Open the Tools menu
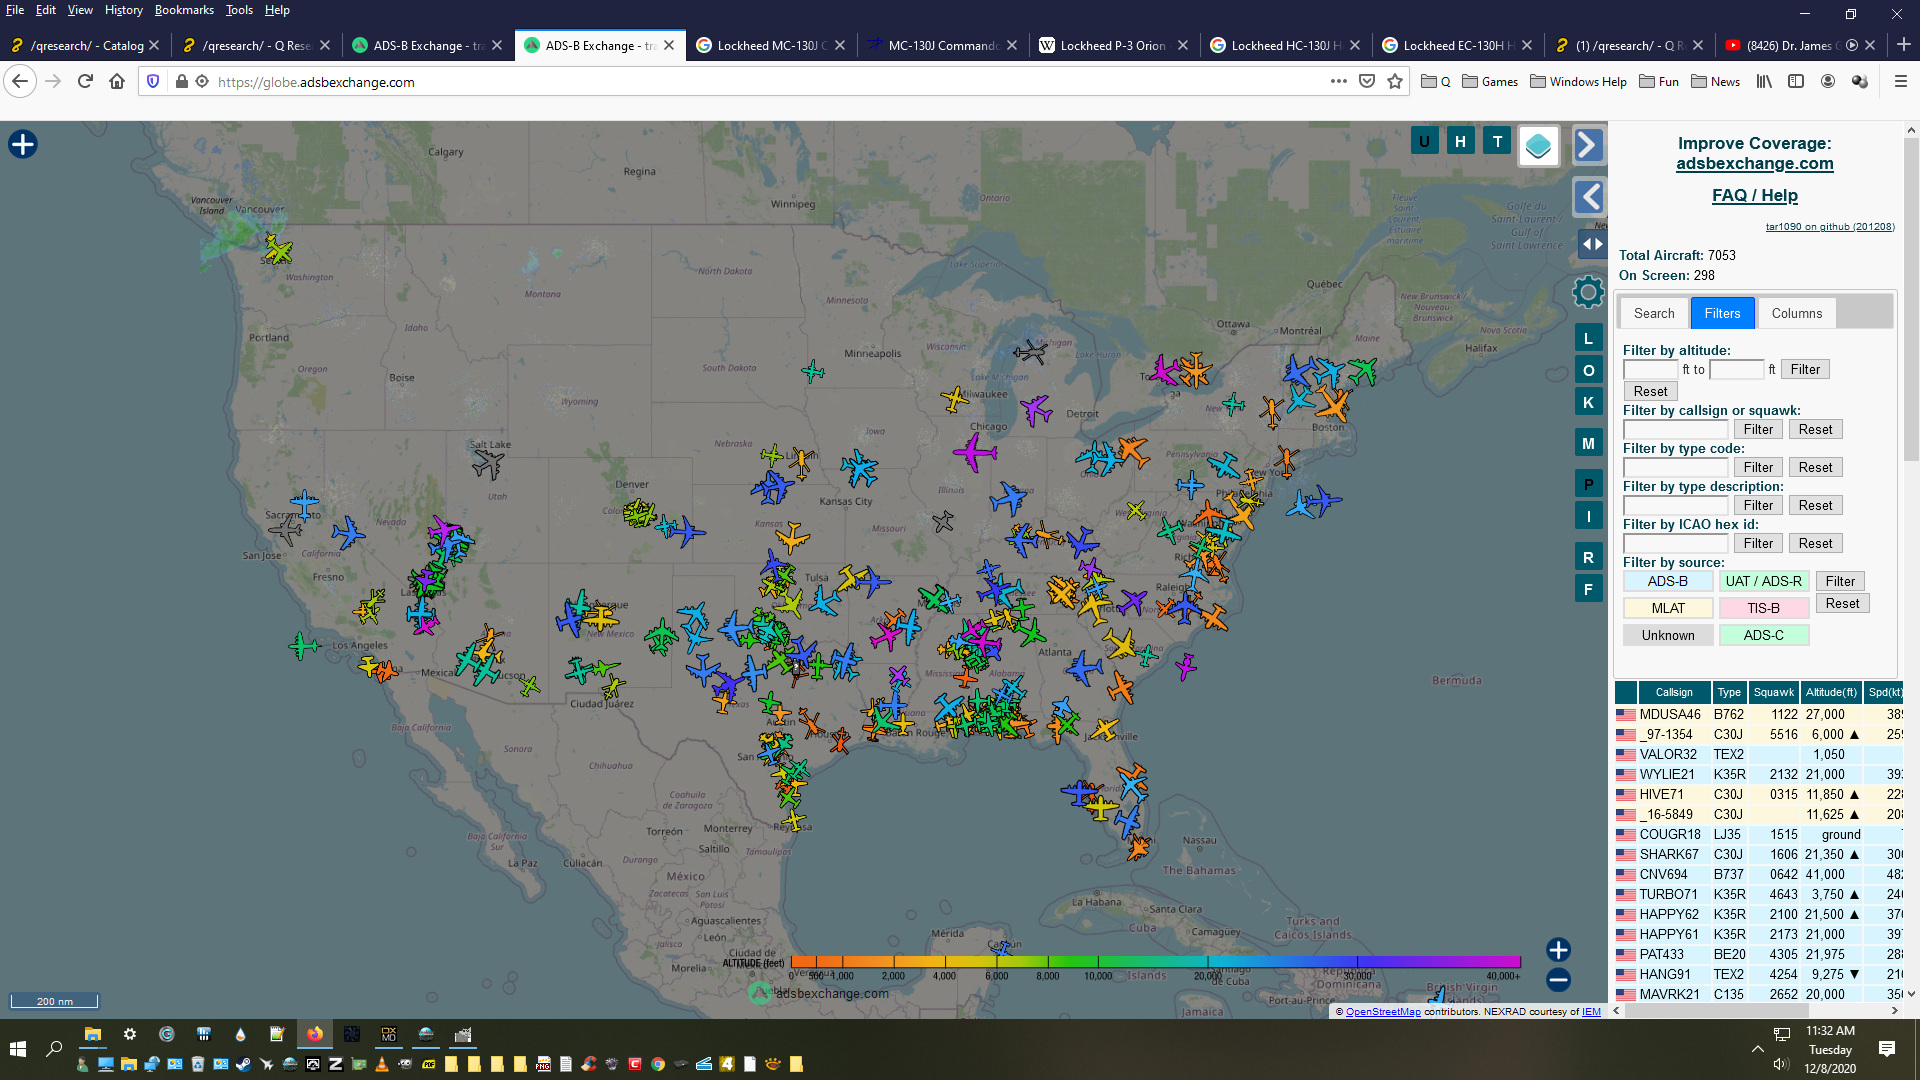The height and width of the screenshot is (1080, 1920). [x=239, y=10]
